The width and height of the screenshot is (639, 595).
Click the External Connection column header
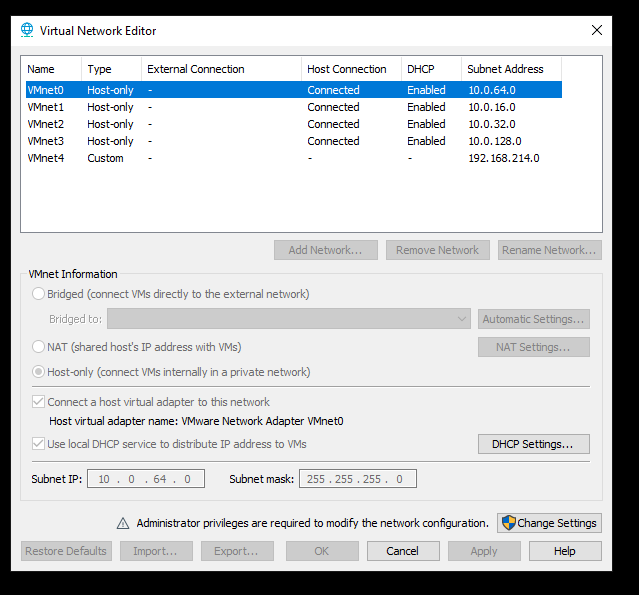pyautogui.click(x=222, y=69)
